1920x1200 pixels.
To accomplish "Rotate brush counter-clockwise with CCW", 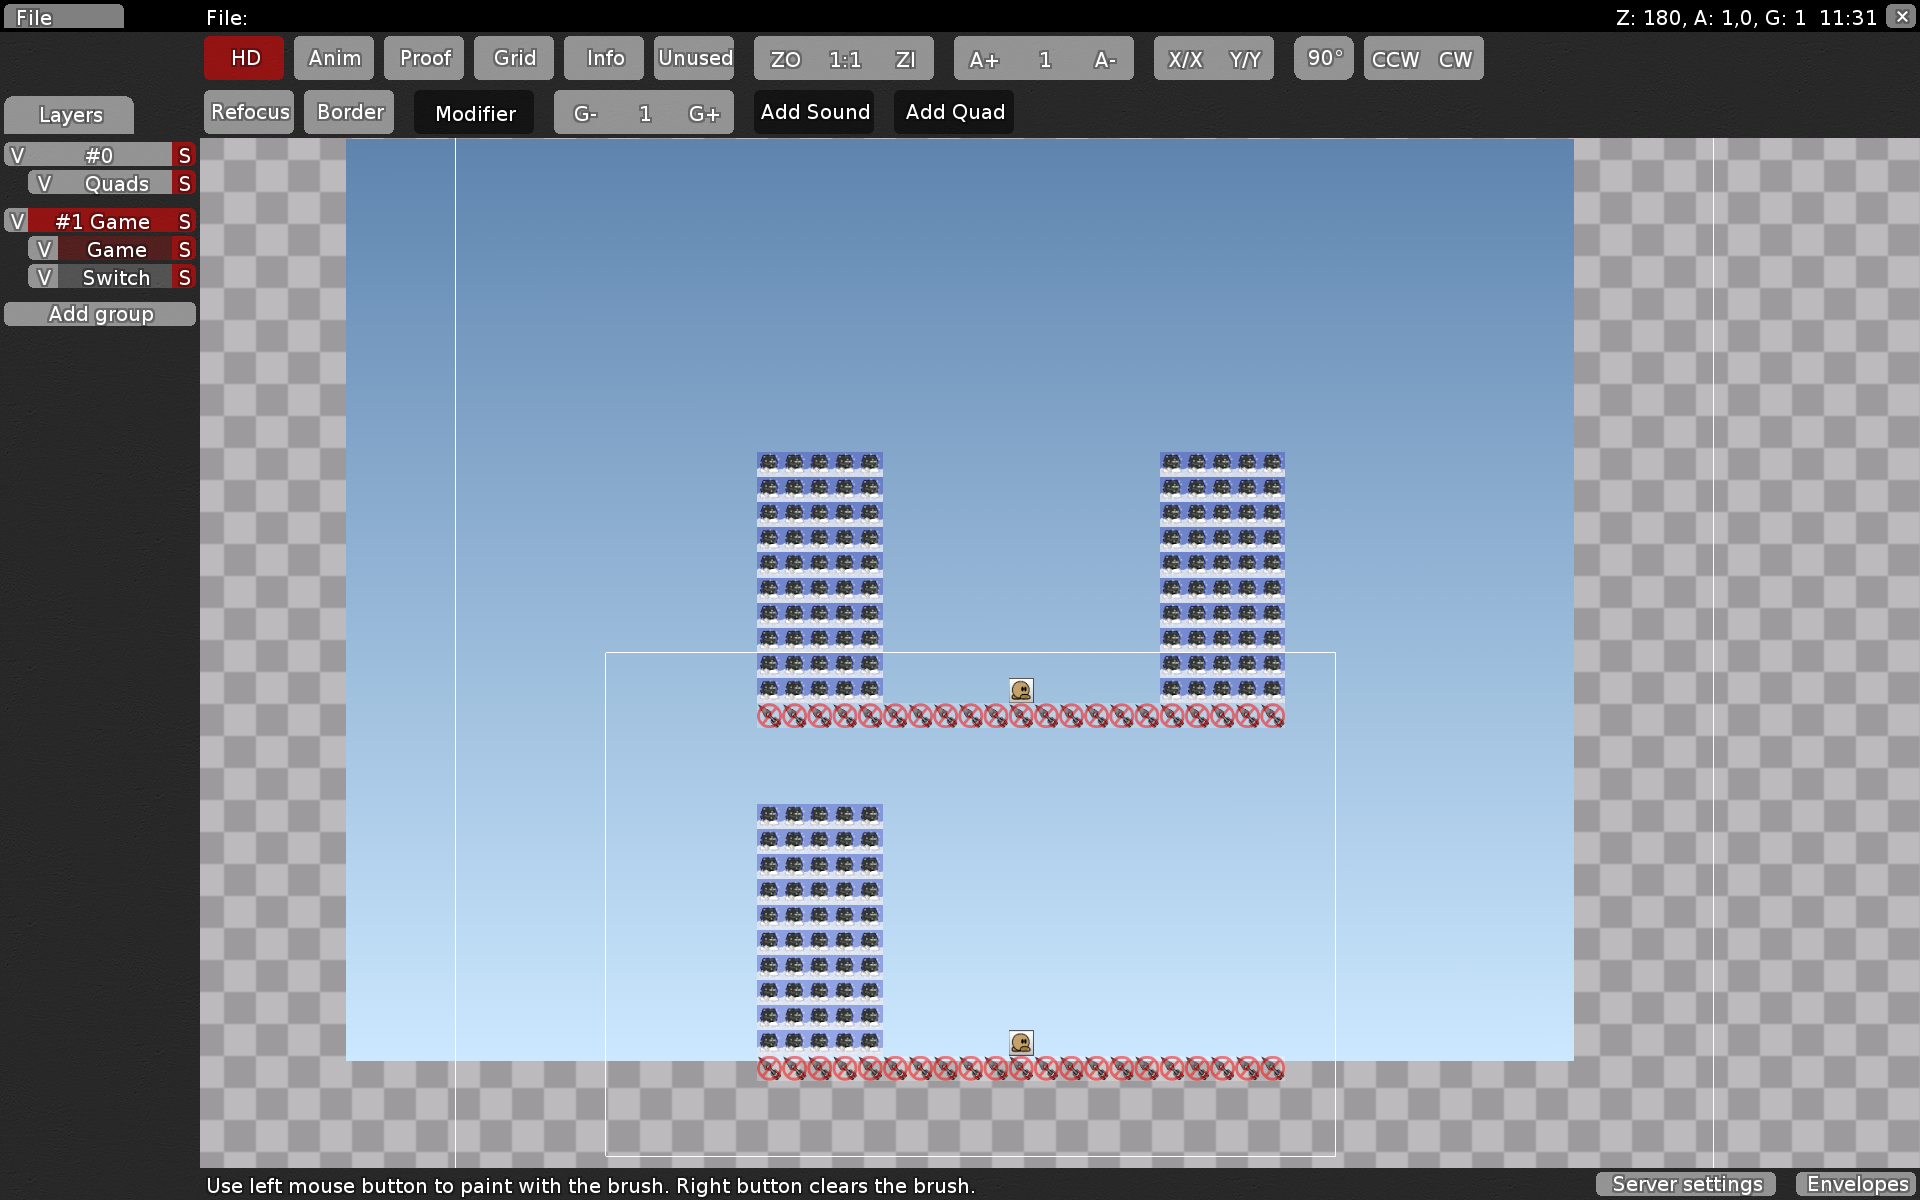I will pos(1395,59).
